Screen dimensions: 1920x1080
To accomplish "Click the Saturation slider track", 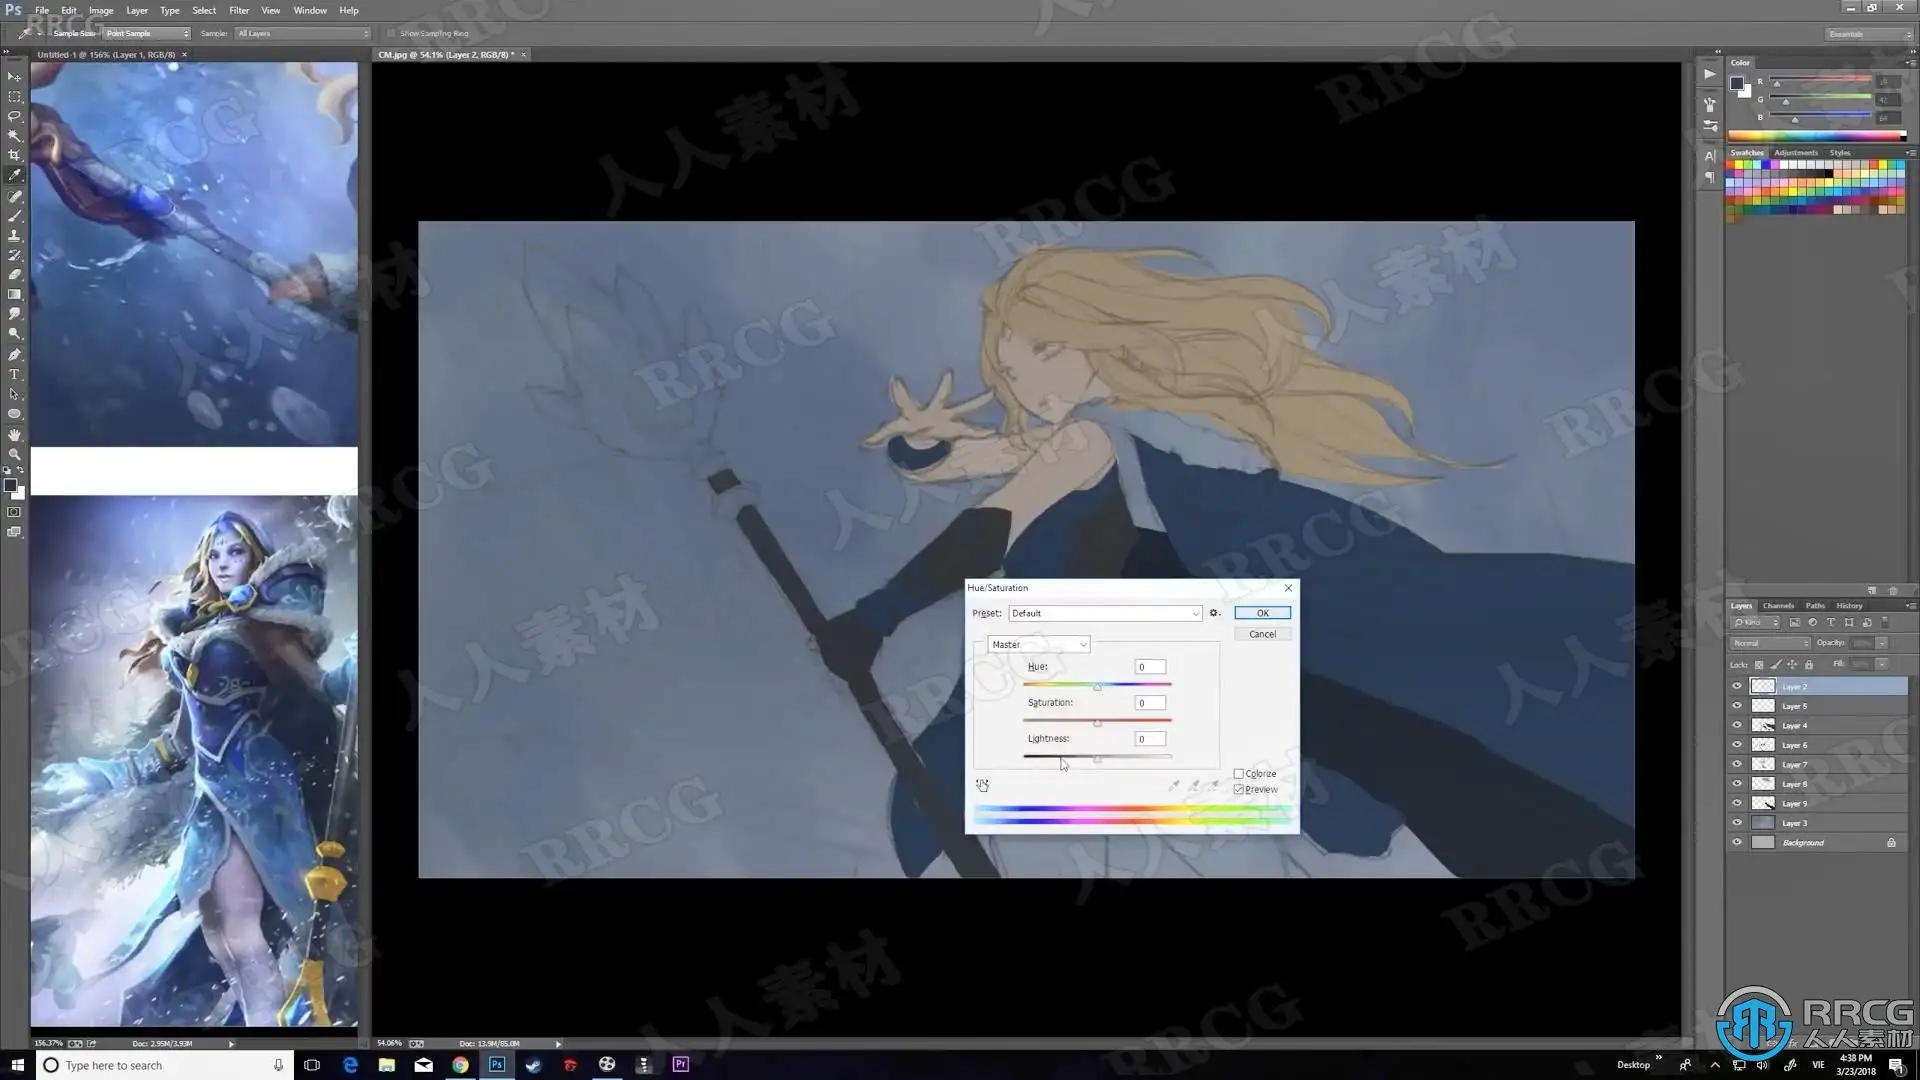I will tap(1130, 720).
